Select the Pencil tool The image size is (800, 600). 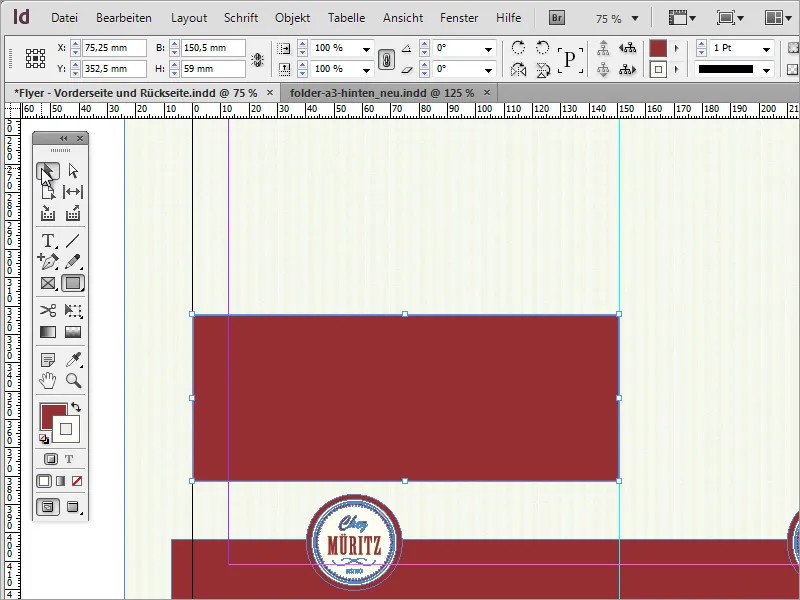(x=73, y=261)
